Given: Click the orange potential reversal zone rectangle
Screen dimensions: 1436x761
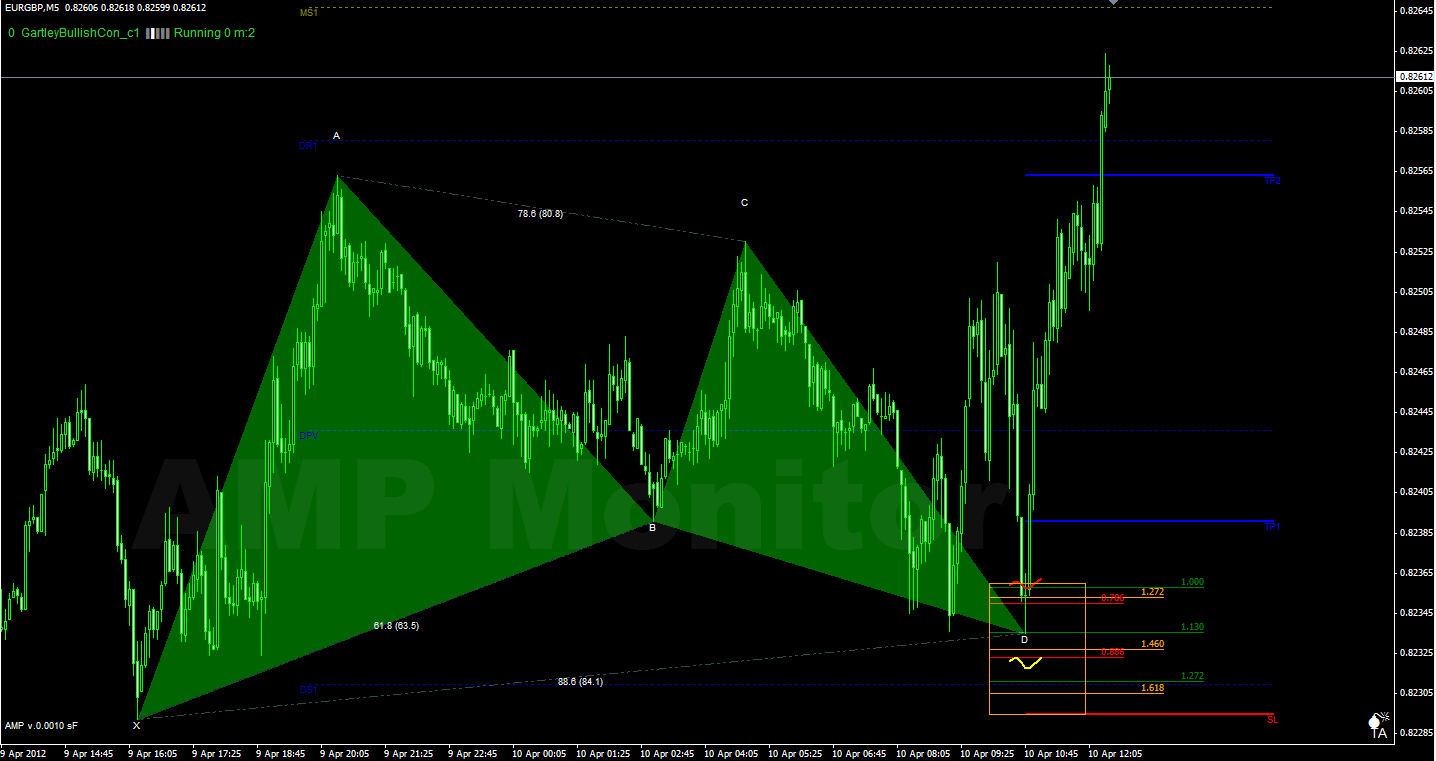Looking at the screenshot, I should point(1037,649).
